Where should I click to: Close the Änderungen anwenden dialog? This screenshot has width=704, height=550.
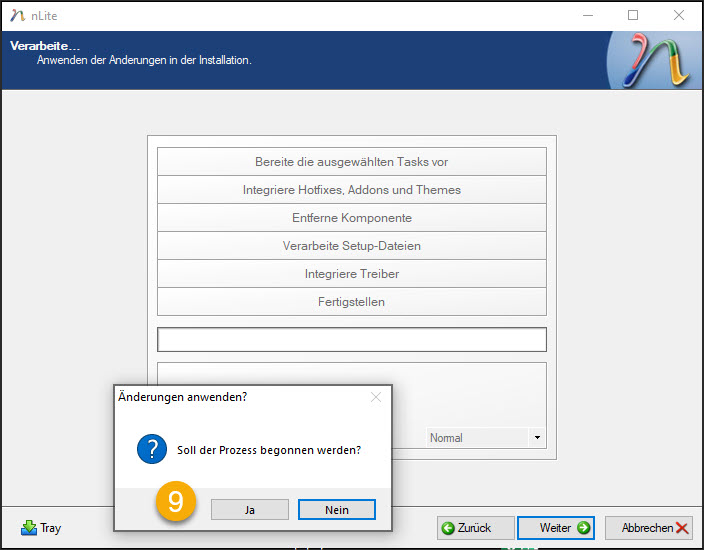click(x=376, y=397)
